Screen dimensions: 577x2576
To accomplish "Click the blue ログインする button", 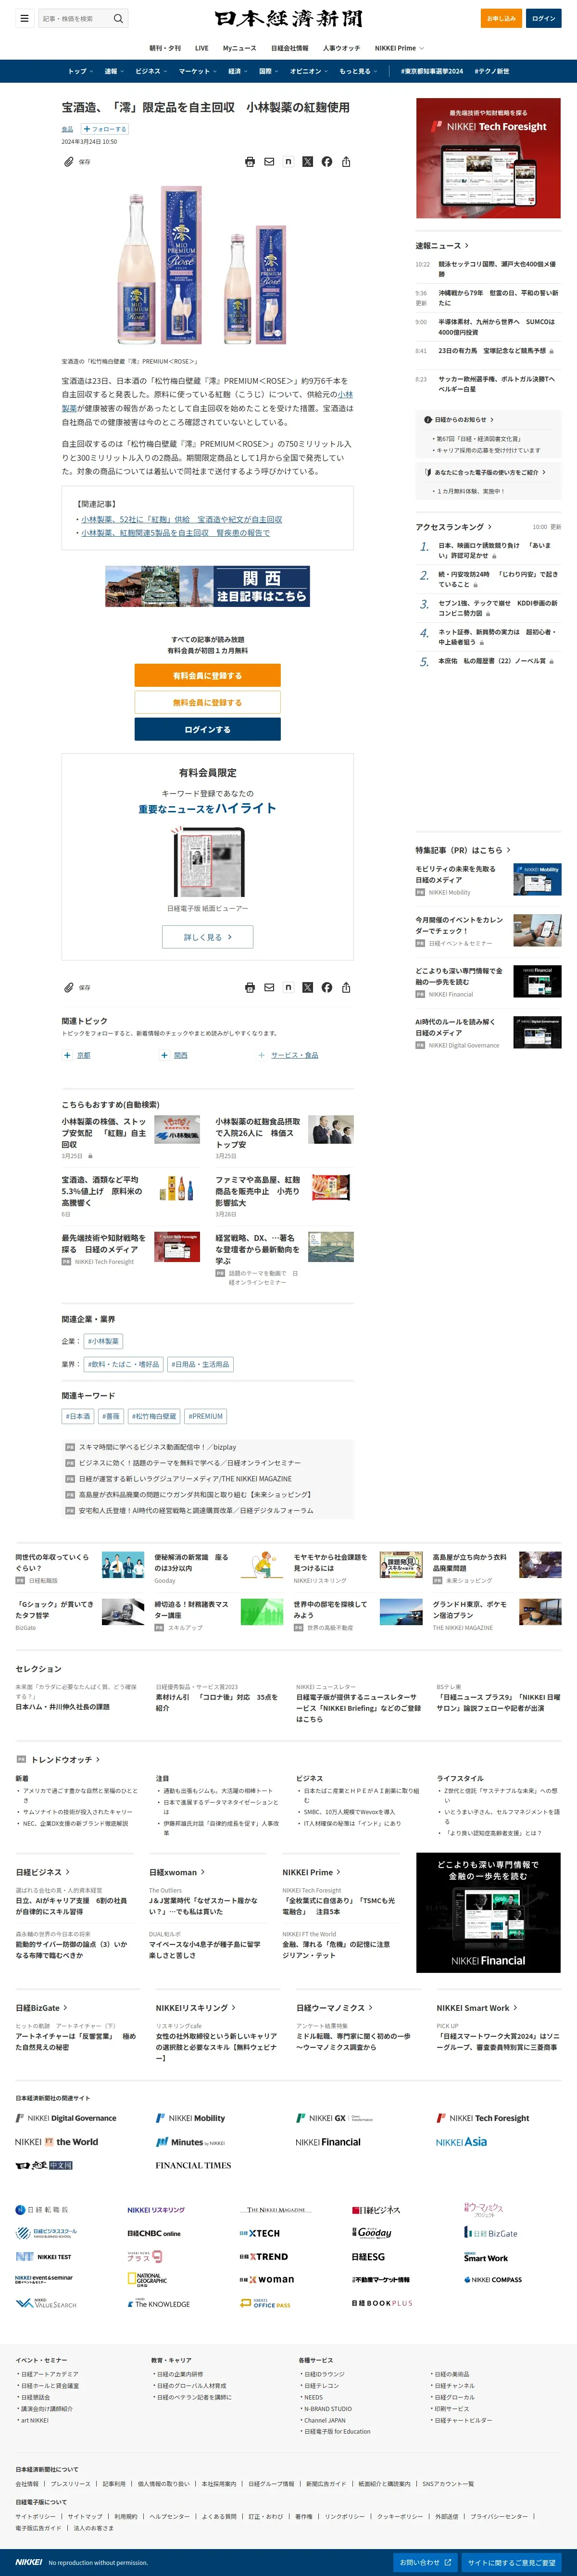I will coord(207,729).
